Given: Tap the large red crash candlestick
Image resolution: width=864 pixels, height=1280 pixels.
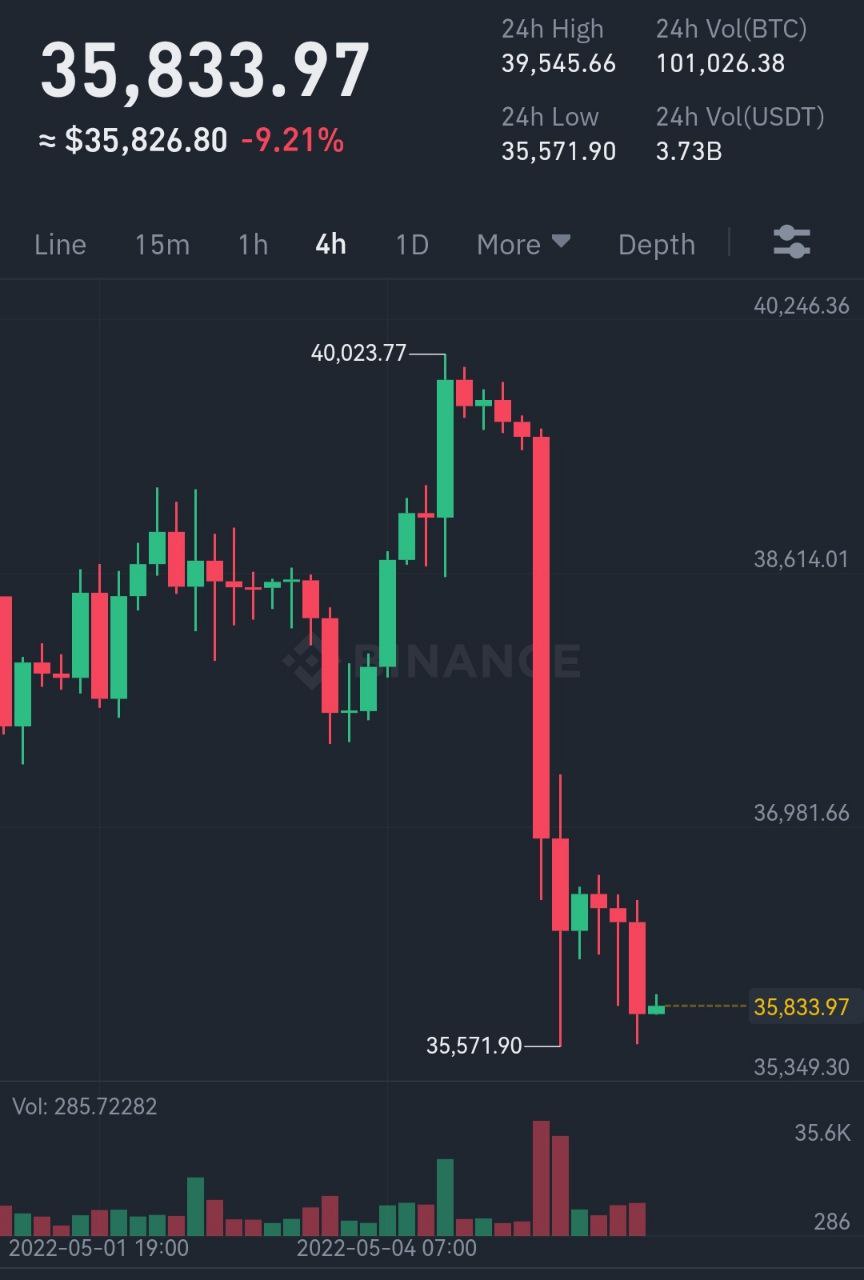Looking at the screenshot, I should tap(541, 637).
